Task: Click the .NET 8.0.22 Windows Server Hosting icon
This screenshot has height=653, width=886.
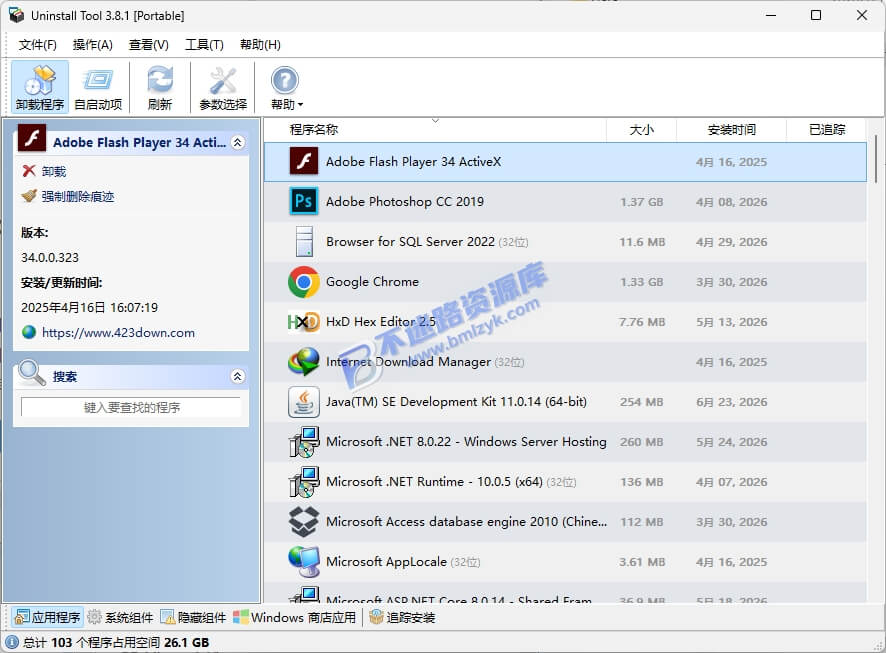Action: pyautogui.click(x=304, y=442)
